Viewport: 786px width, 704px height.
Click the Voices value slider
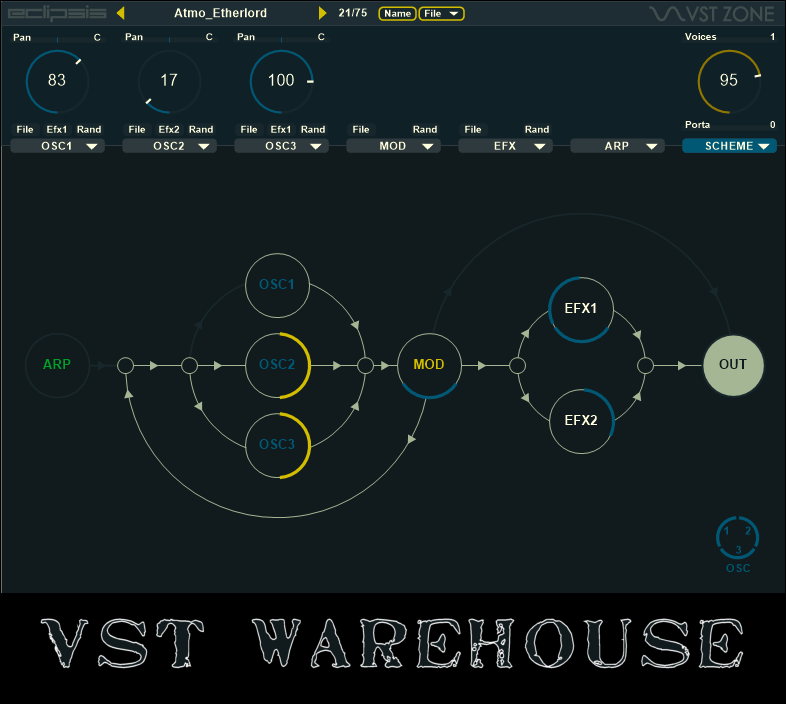click(730, 38)
